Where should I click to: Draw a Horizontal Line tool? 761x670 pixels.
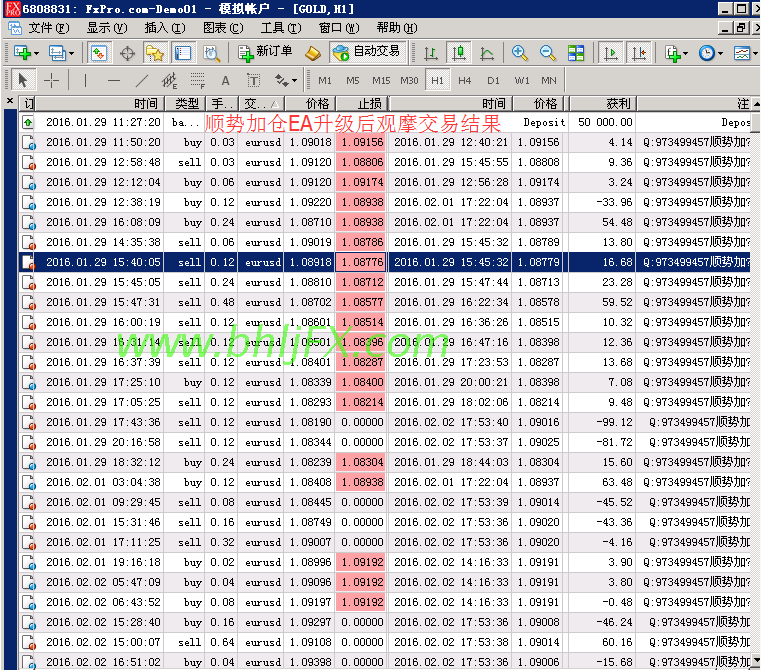[114, 80]
